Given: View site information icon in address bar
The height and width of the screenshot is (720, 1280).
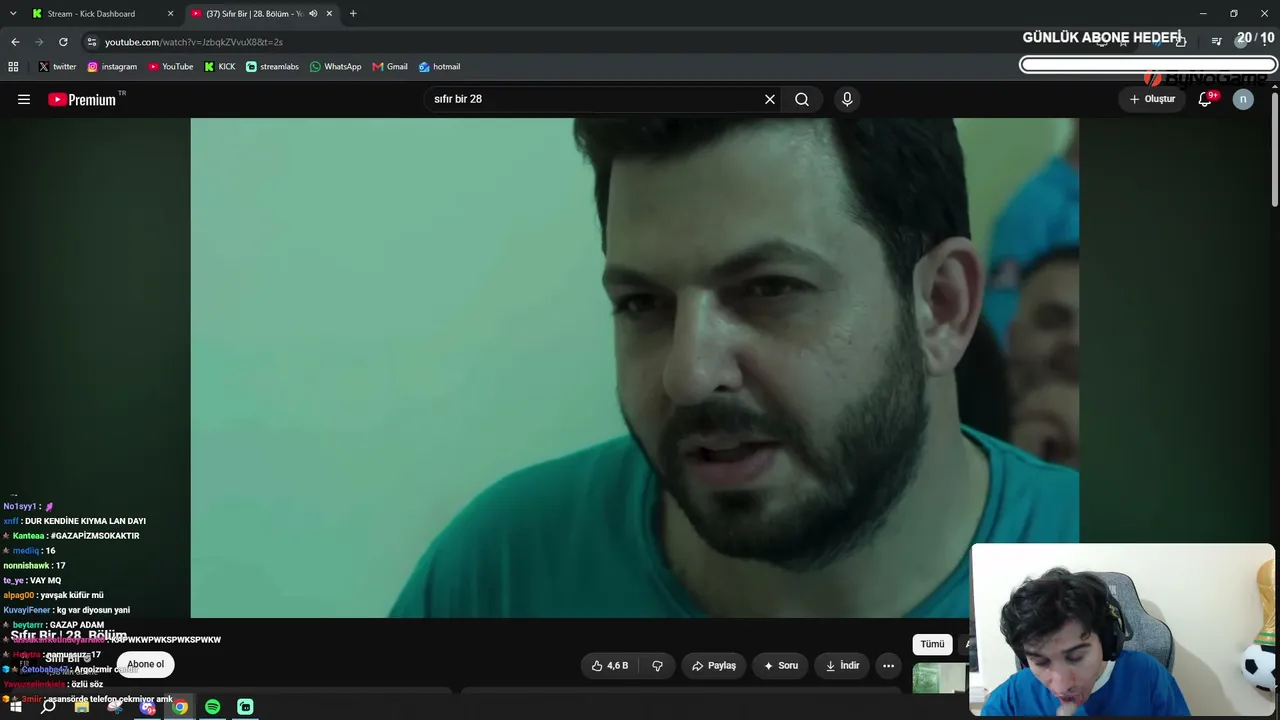Looking at the screenshot, I should click(x=92, y=42).
